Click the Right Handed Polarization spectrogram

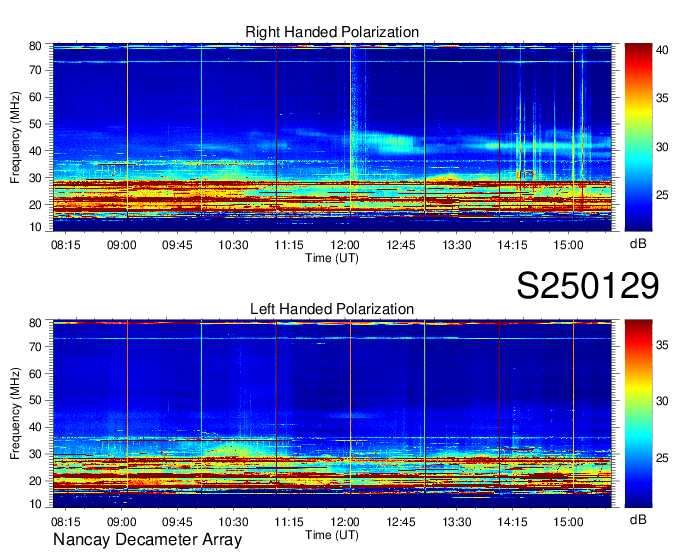pyautogui.click(x=332, y=137)
